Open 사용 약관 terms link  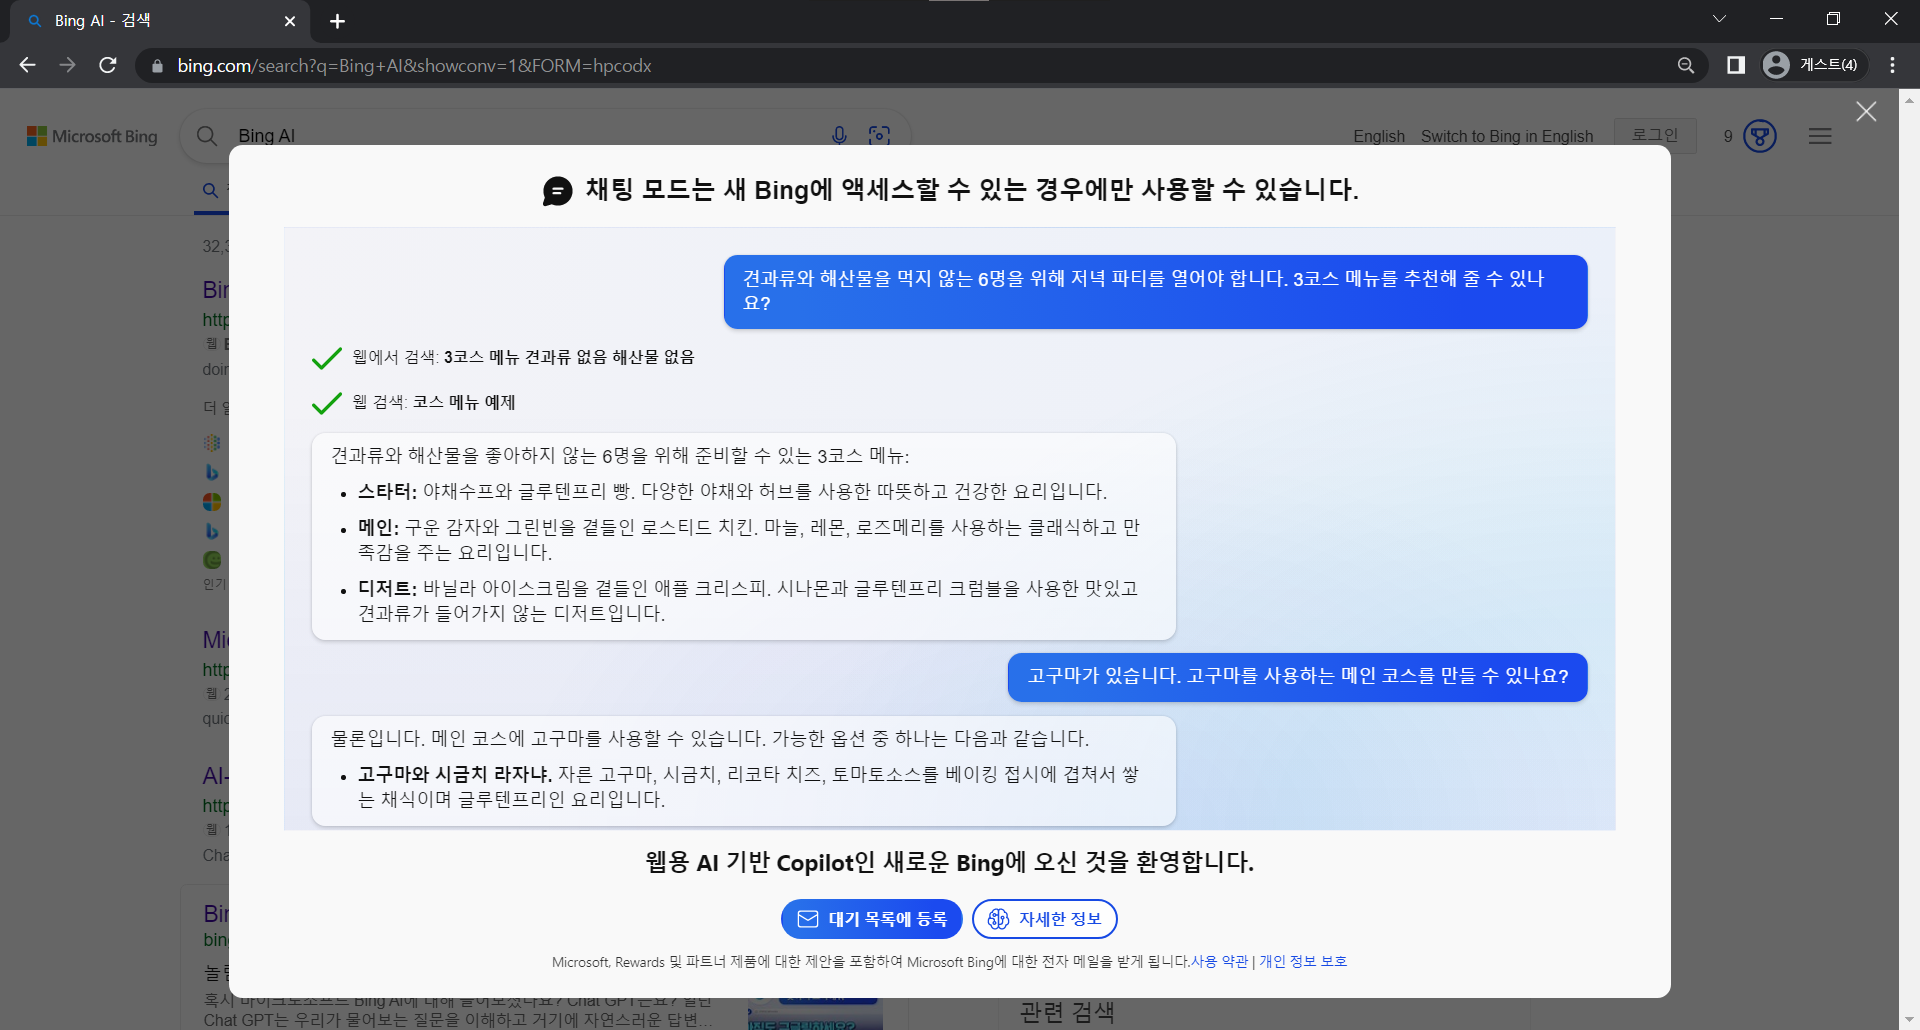pos(1219,961)
